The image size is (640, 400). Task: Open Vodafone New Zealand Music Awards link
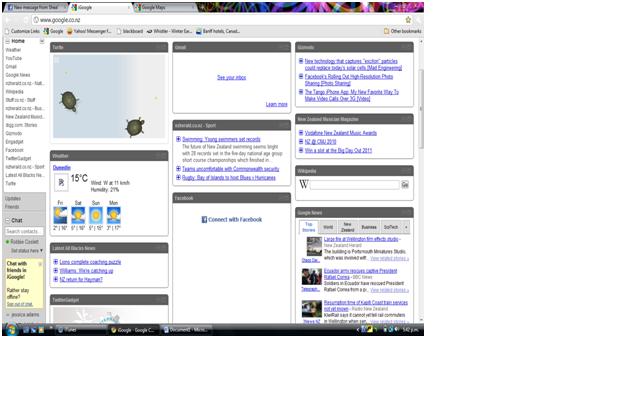click(341, 133)
